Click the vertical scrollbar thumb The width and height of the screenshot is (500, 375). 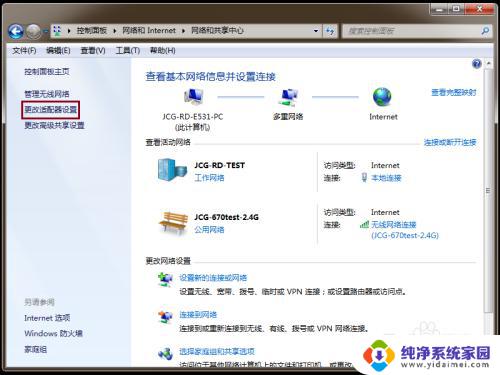[x=488, y=191]
